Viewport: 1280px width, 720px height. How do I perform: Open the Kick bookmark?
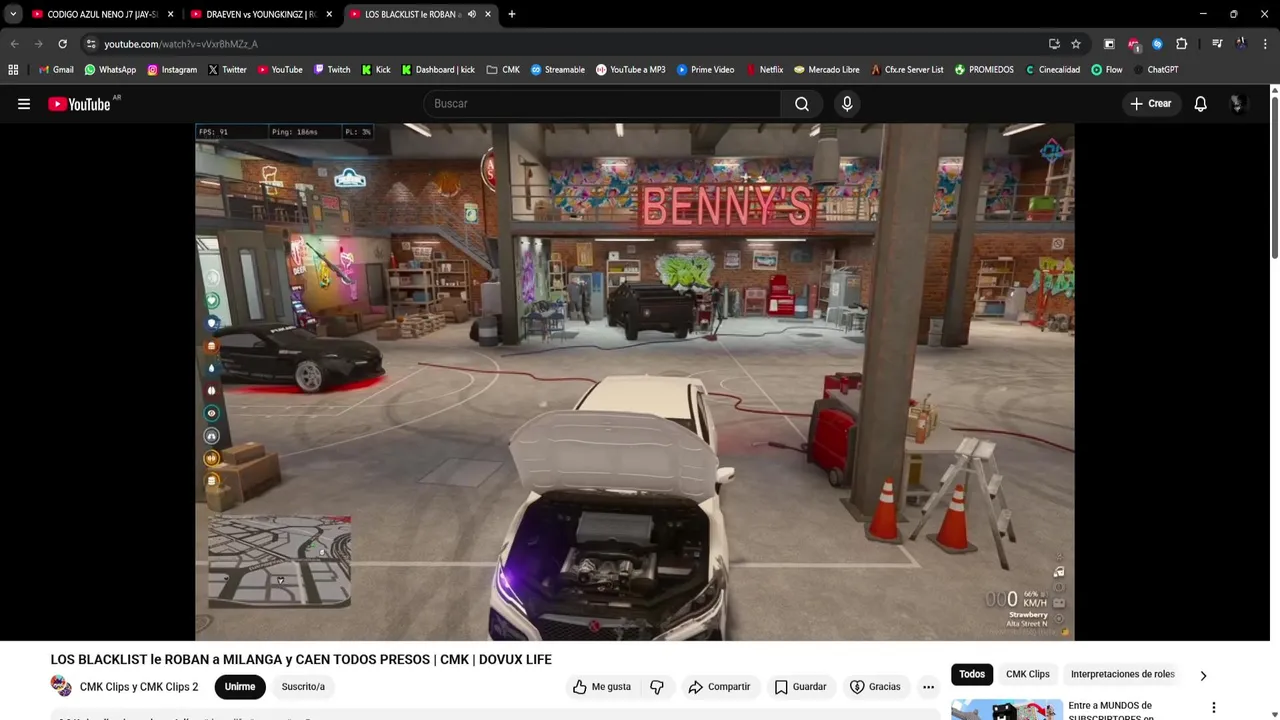tap(376, 70)
